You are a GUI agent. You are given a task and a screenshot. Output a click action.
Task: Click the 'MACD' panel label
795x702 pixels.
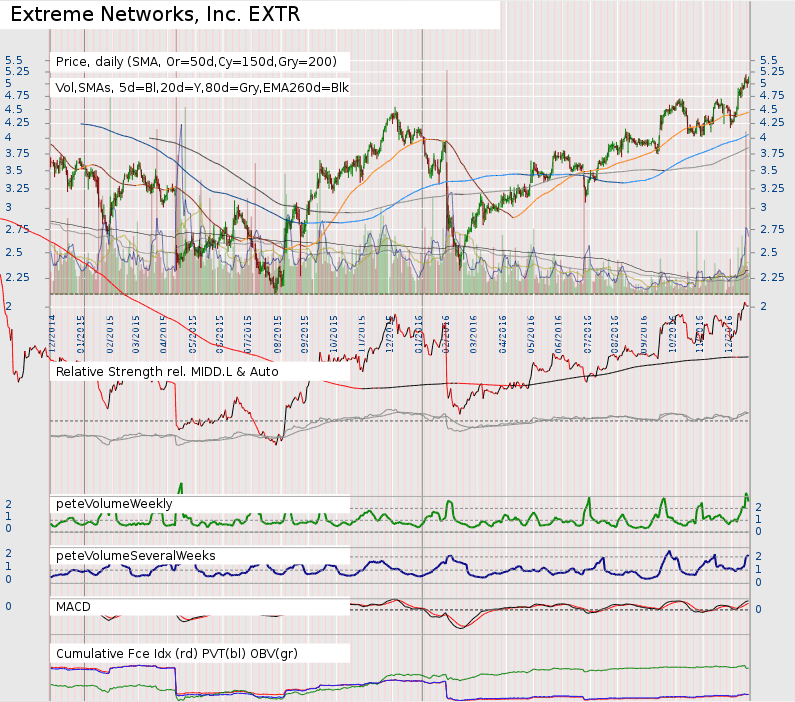(73, 607)
